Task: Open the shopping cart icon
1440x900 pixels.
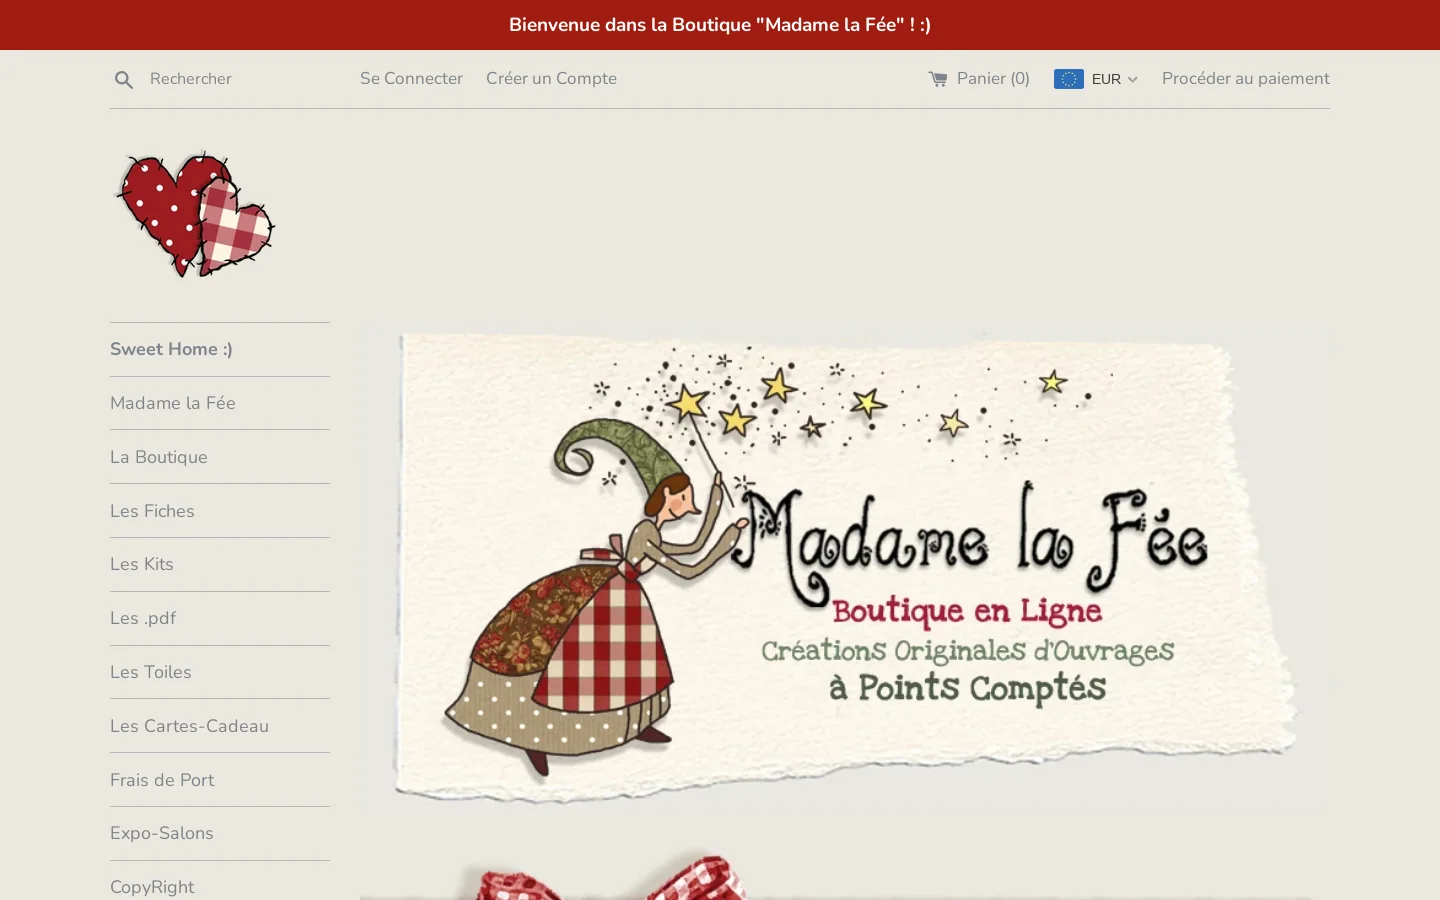Action: tap(938, 79)
